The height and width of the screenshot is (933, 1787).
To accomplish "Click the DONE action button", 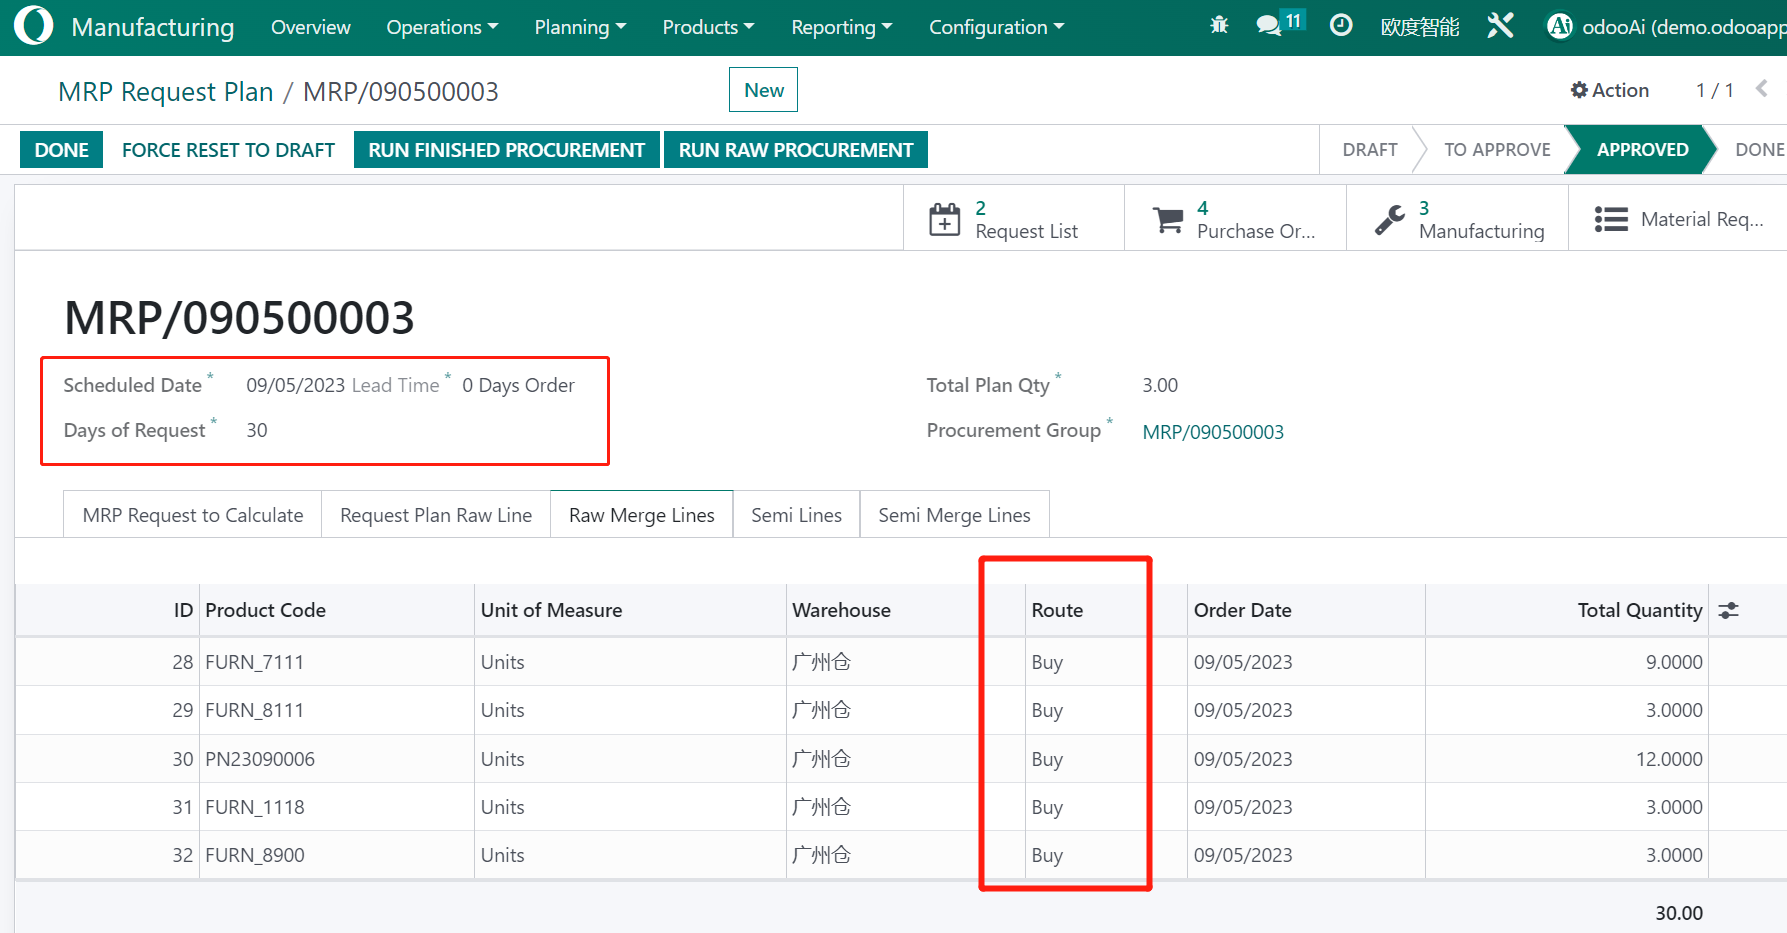I will coord(62,150).
